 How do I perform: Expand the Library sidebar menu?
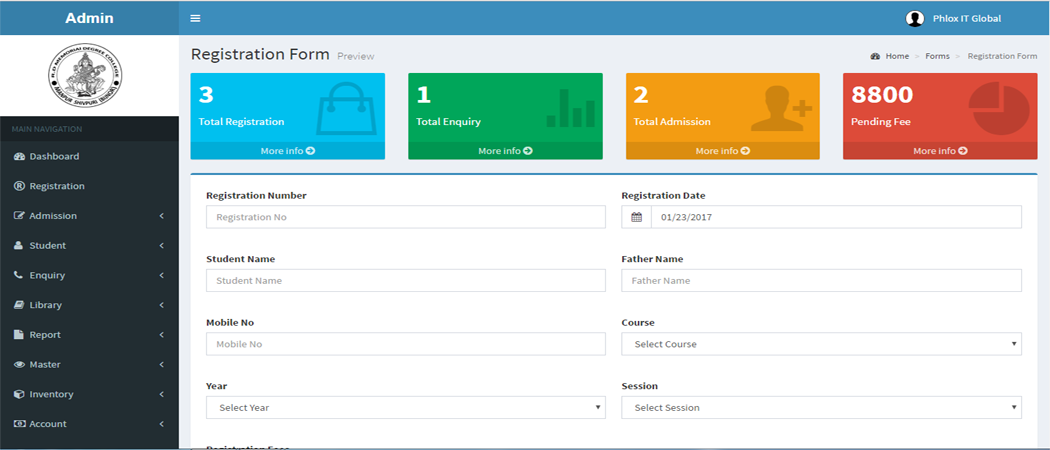[x=88, y=305]
